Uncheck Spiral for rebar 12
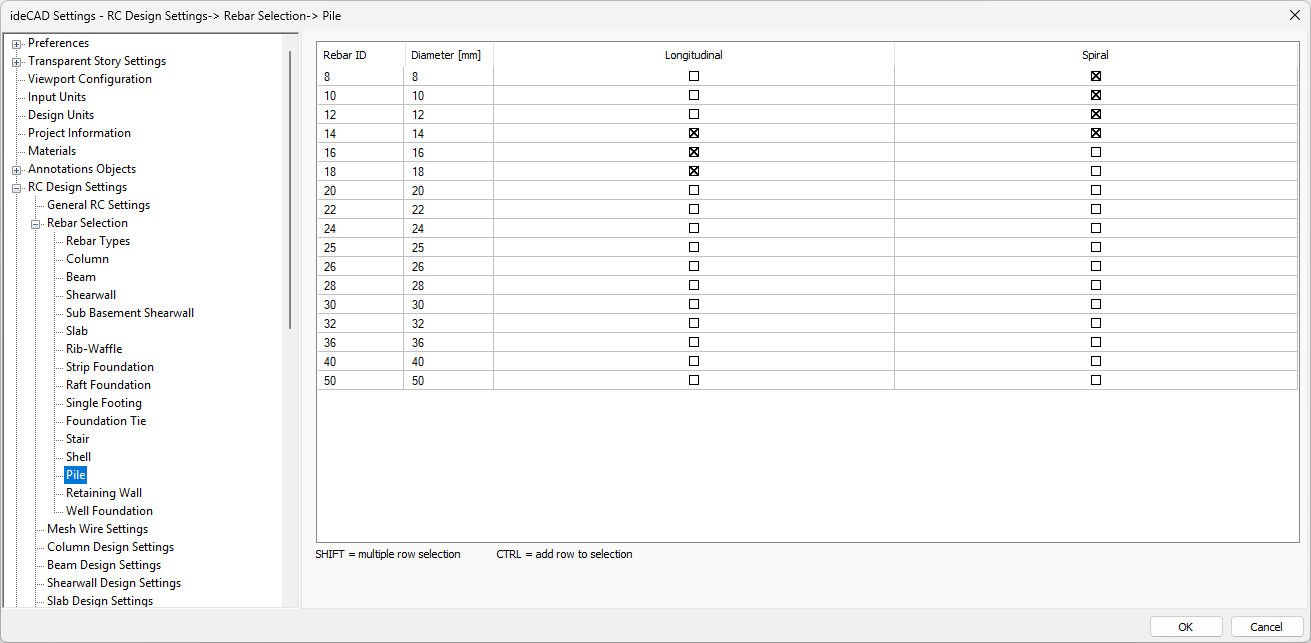 coord(1096,114)
